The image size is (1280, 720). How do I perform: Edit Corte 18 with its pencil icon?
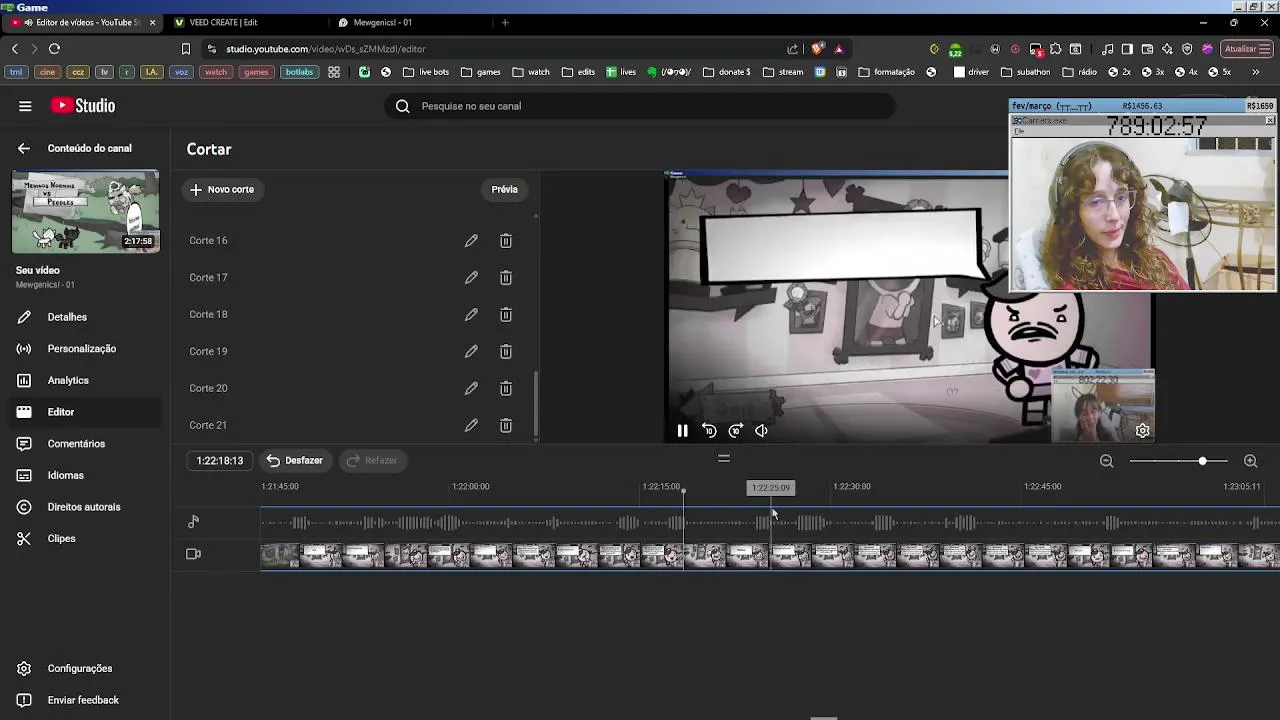pyautogui.click(x=471, y=315)
